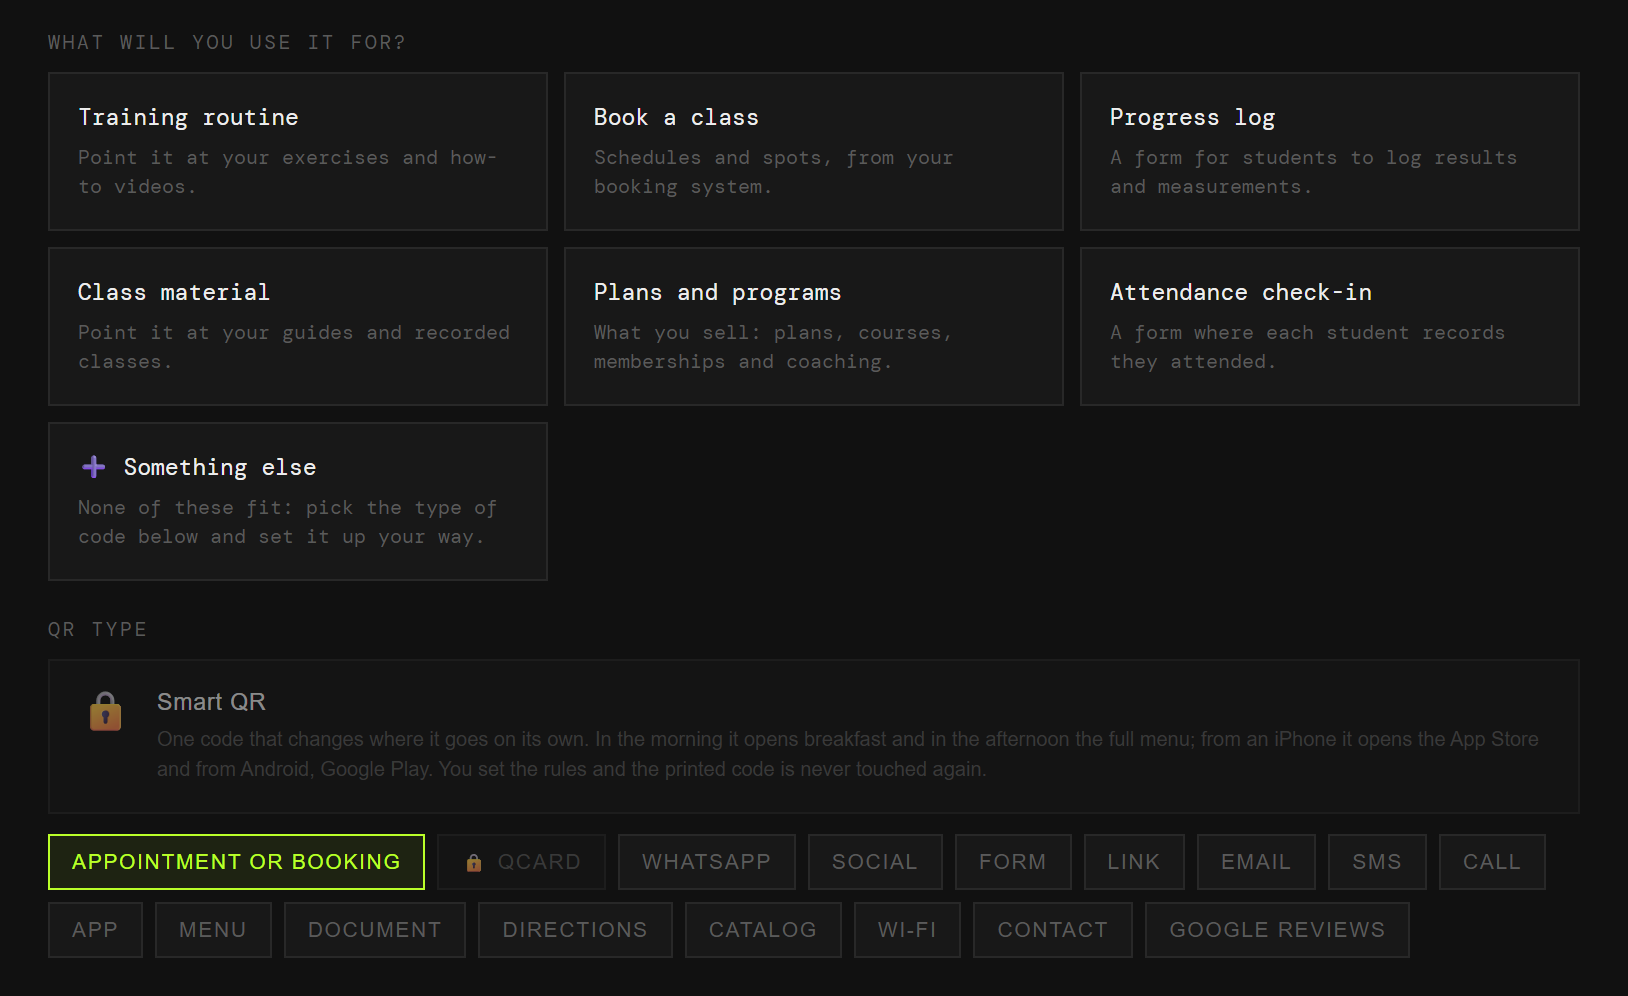Select the Google Reviews QR type
Screen dimensions: 1628x996
click(1277, 930)
